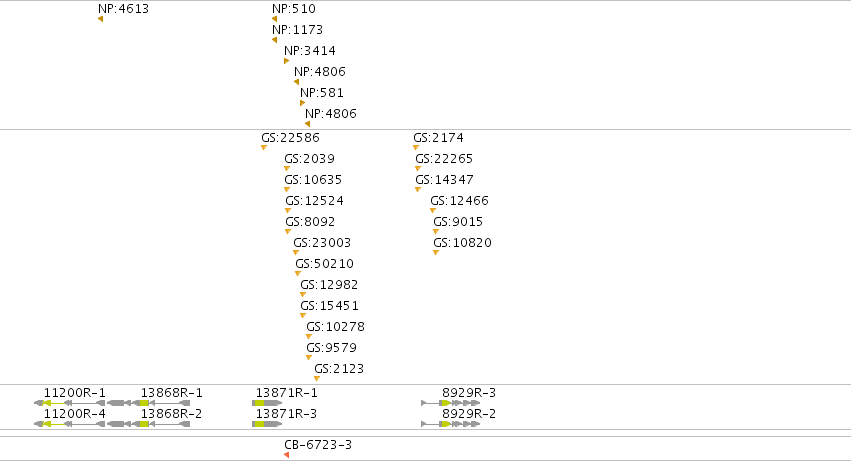
Task: Click the GS:12982 feature label
Action: pos(329,285)
